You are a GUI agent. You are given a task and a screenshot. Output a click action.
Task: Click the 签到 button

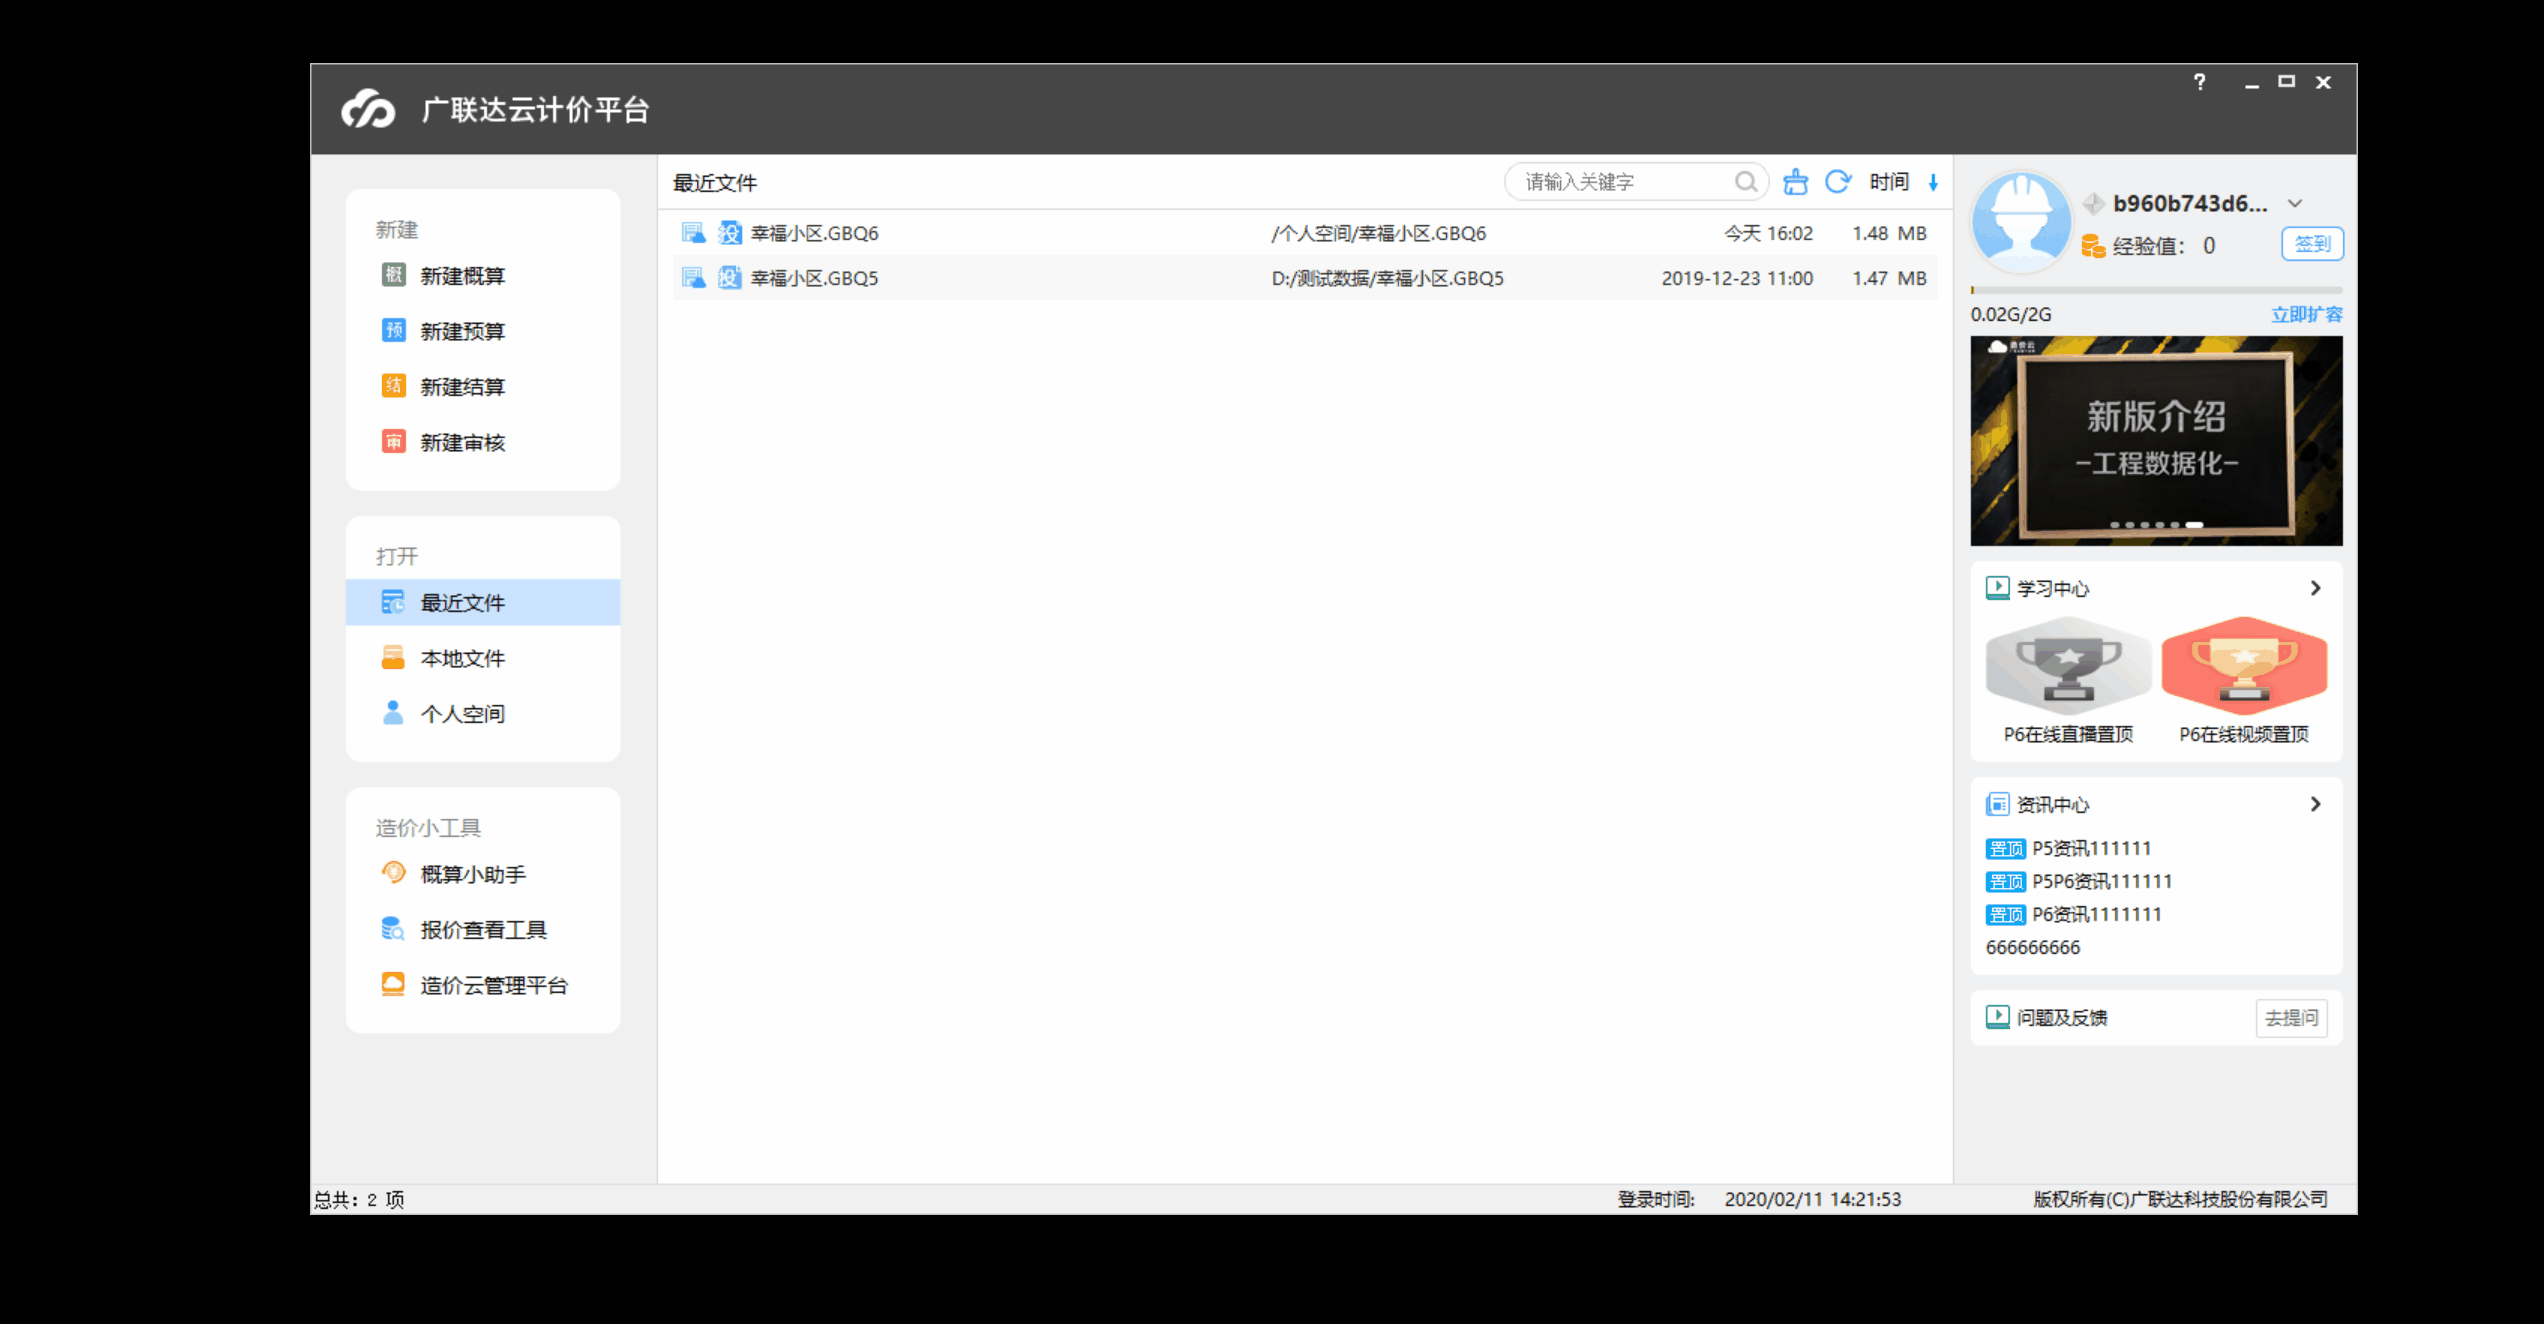pyautogui.click(x=2311, y=244)
